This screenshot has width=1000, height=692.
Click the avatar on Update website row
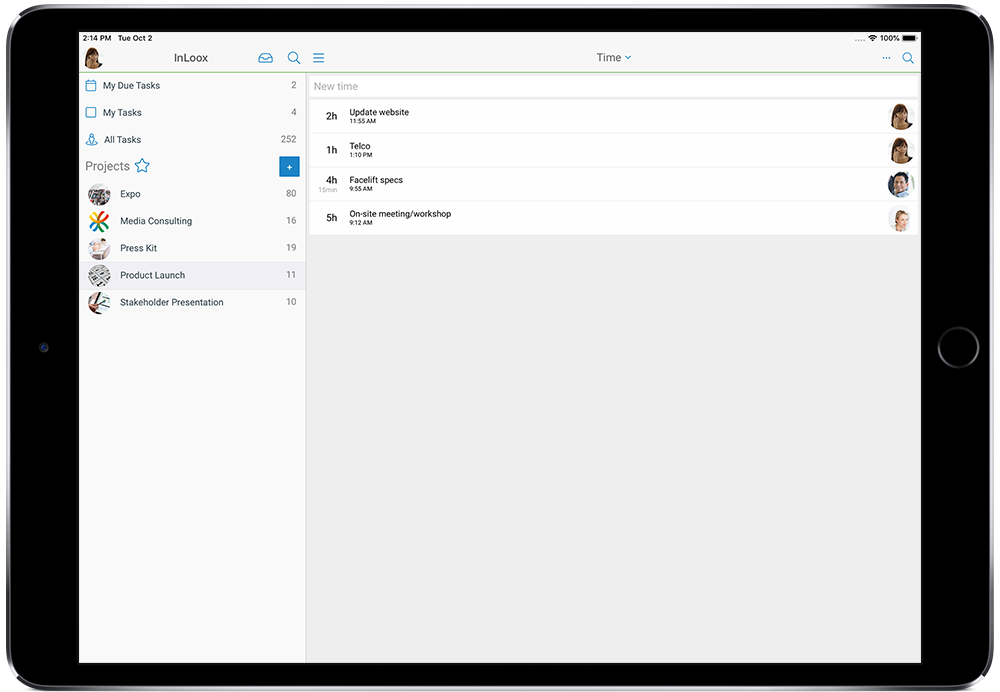901,117
